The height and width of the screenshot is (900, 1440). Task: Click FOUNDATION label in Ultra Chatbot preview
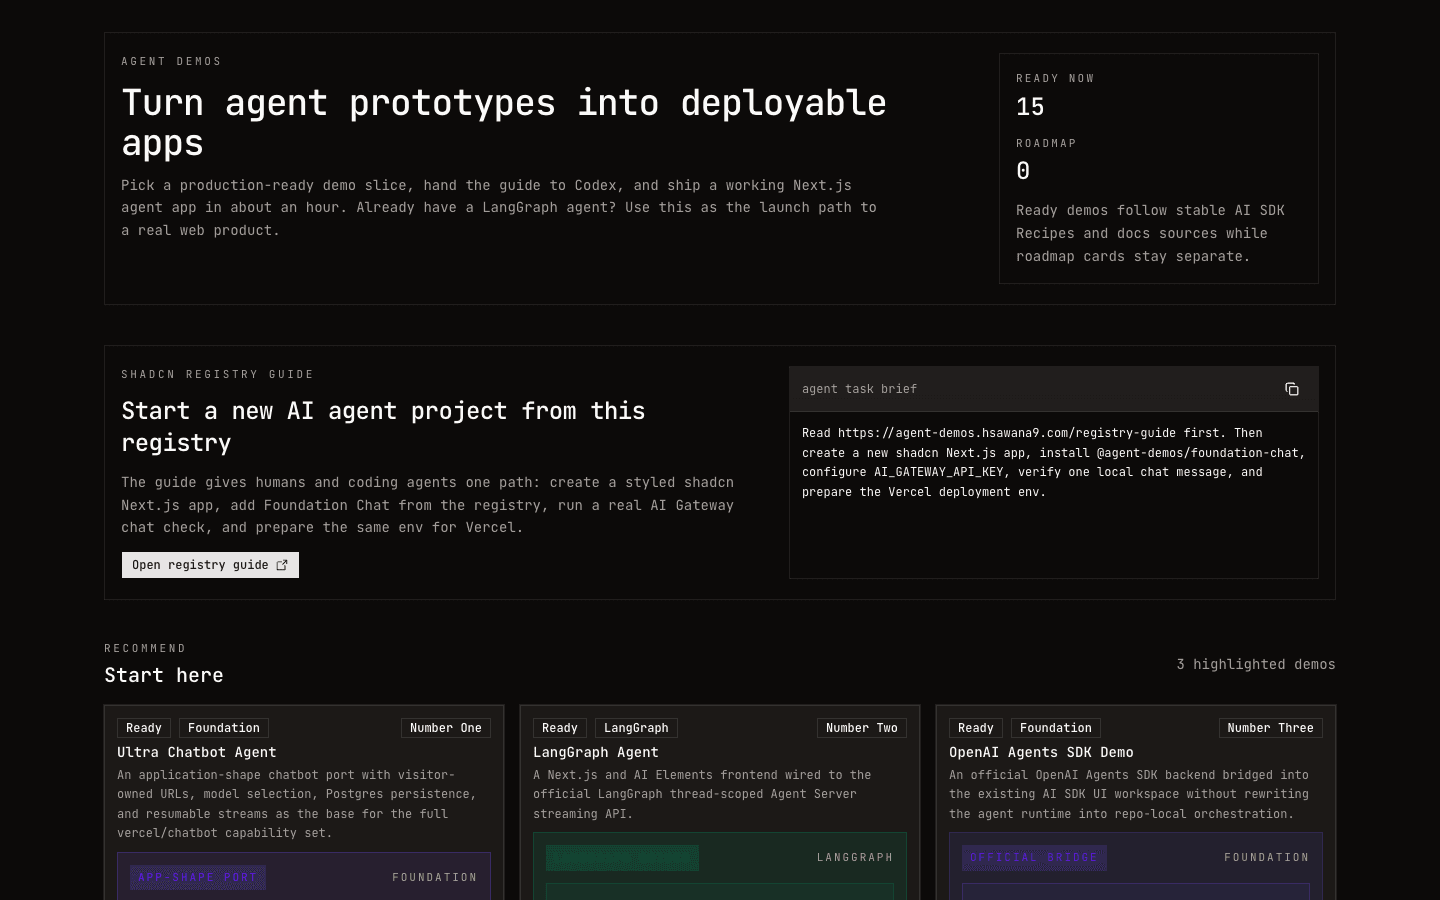pyautogui.click(x=434, y=877)
